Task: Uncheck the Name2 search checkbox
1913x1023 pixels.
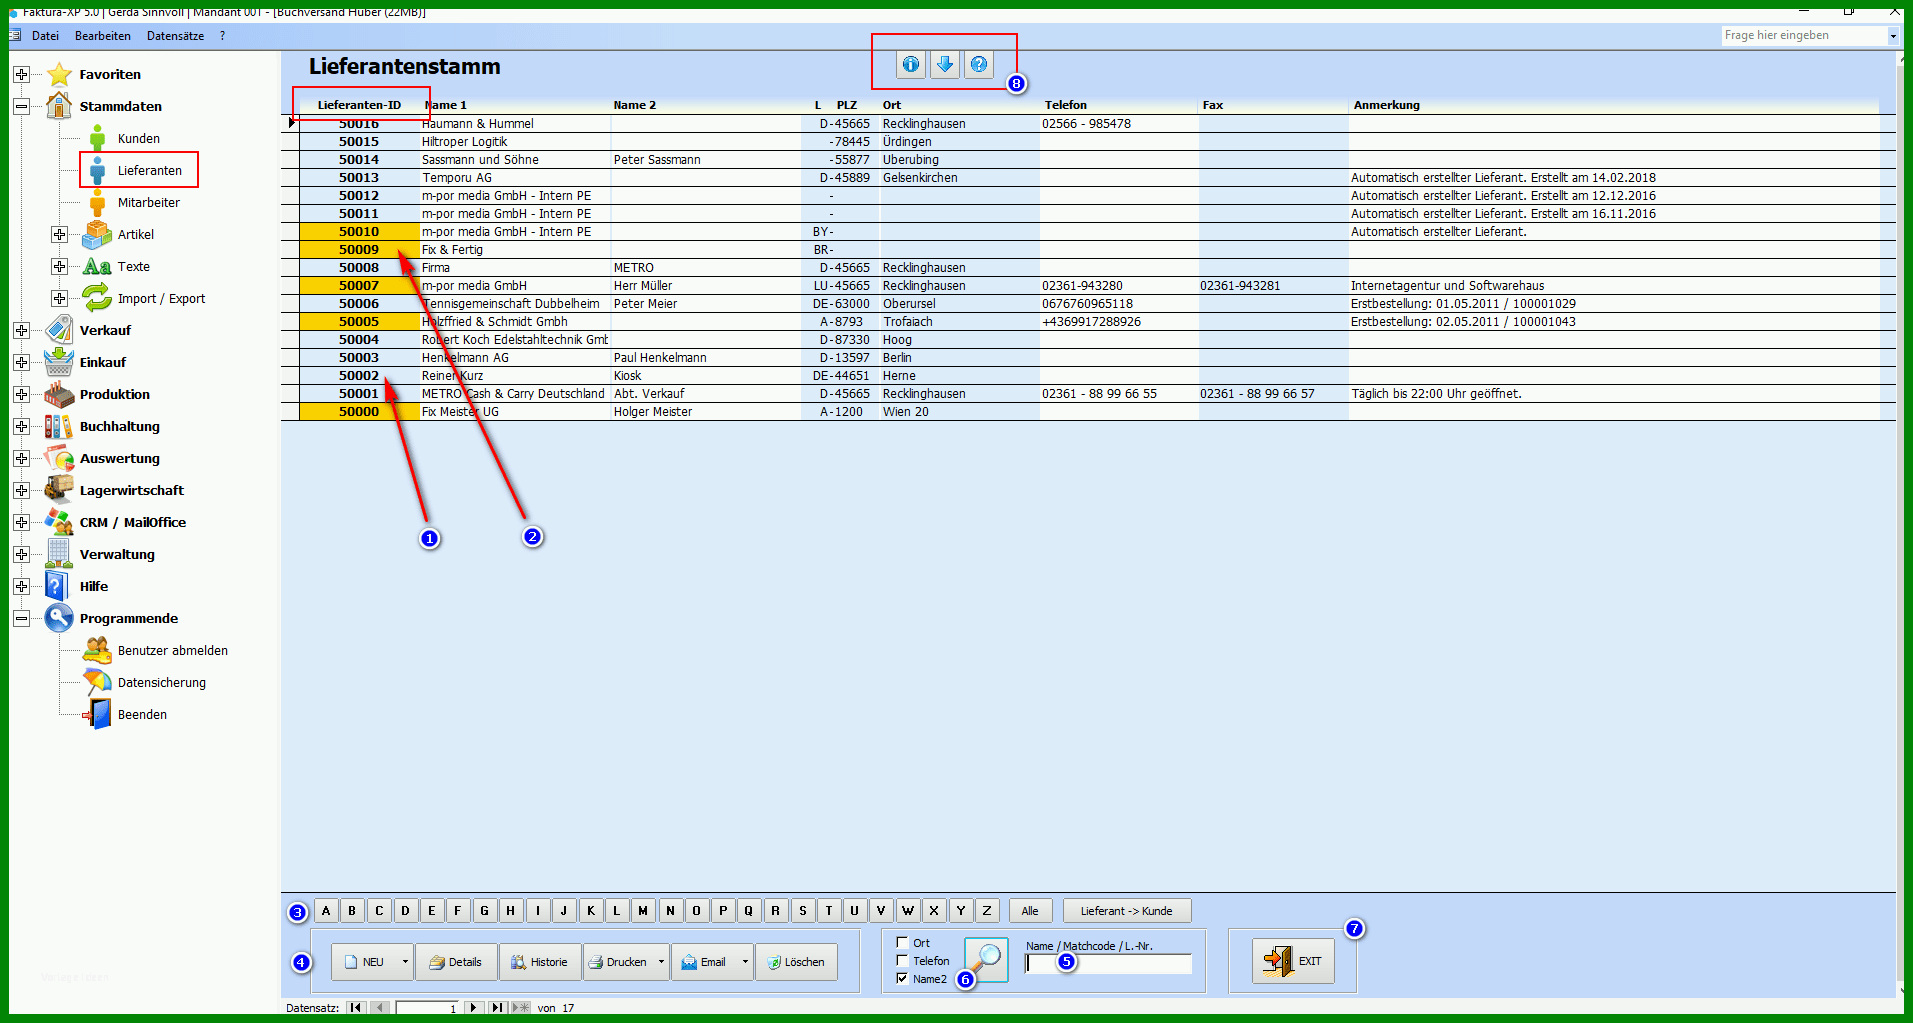Action: point(902,978)
